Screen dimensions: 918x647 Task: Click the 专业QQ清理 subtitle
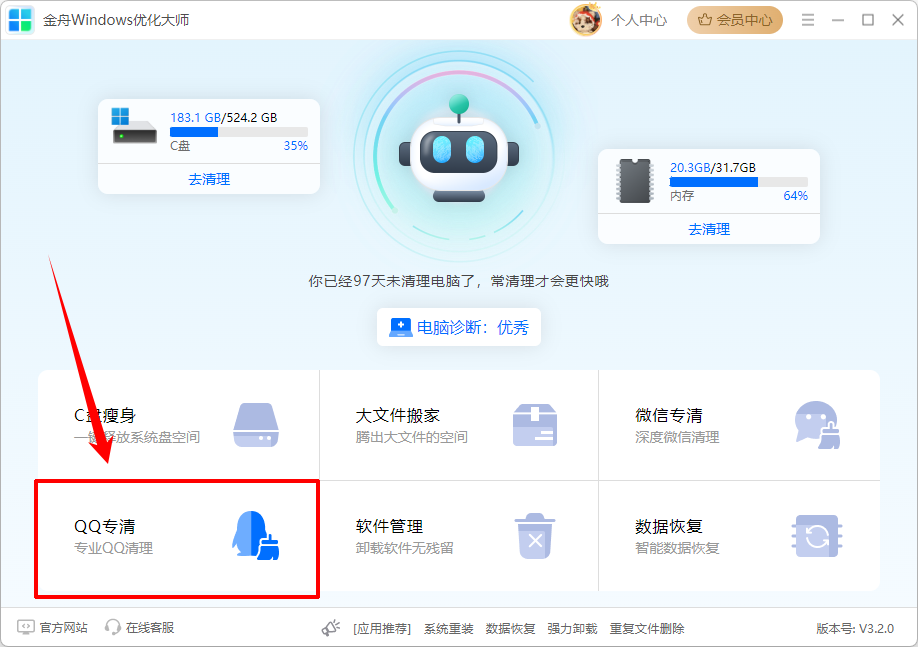pyautogui.click(x=114, y=549)
